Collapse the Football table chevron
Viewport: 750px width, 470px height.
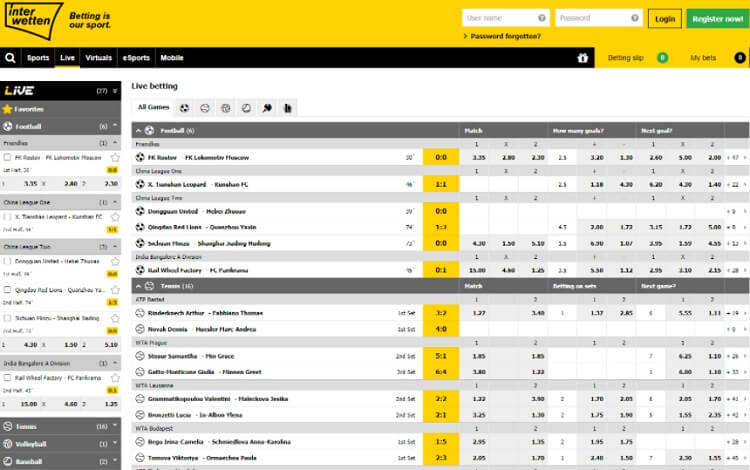[138, 131]
